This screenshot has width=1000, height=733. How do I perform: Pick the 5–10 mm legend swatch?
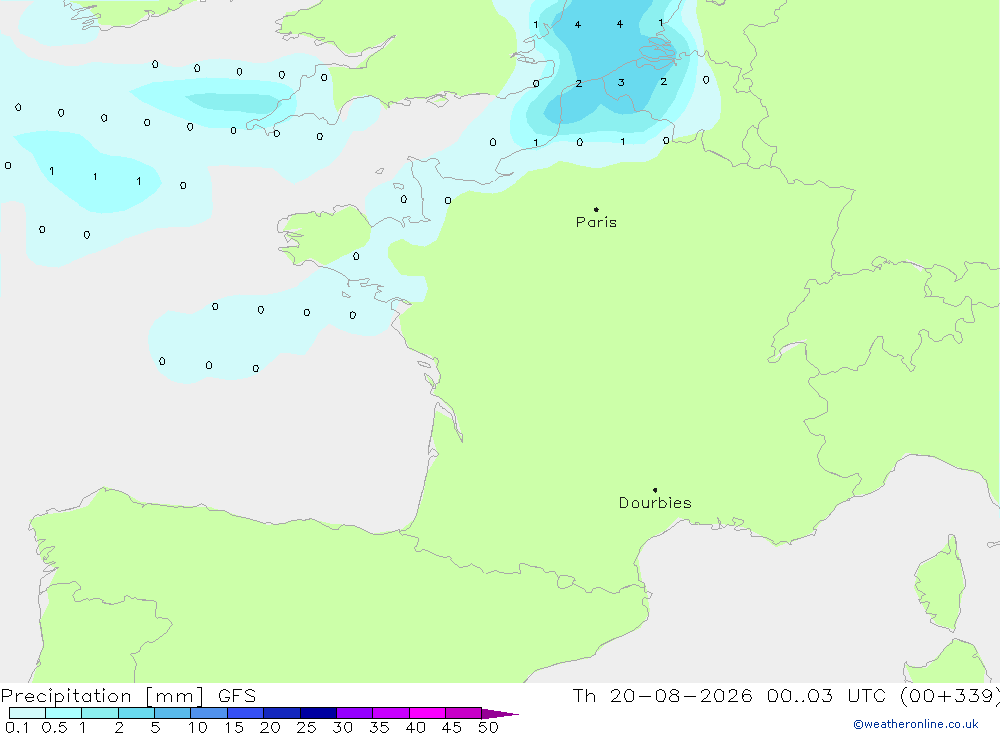pos(172,713)
